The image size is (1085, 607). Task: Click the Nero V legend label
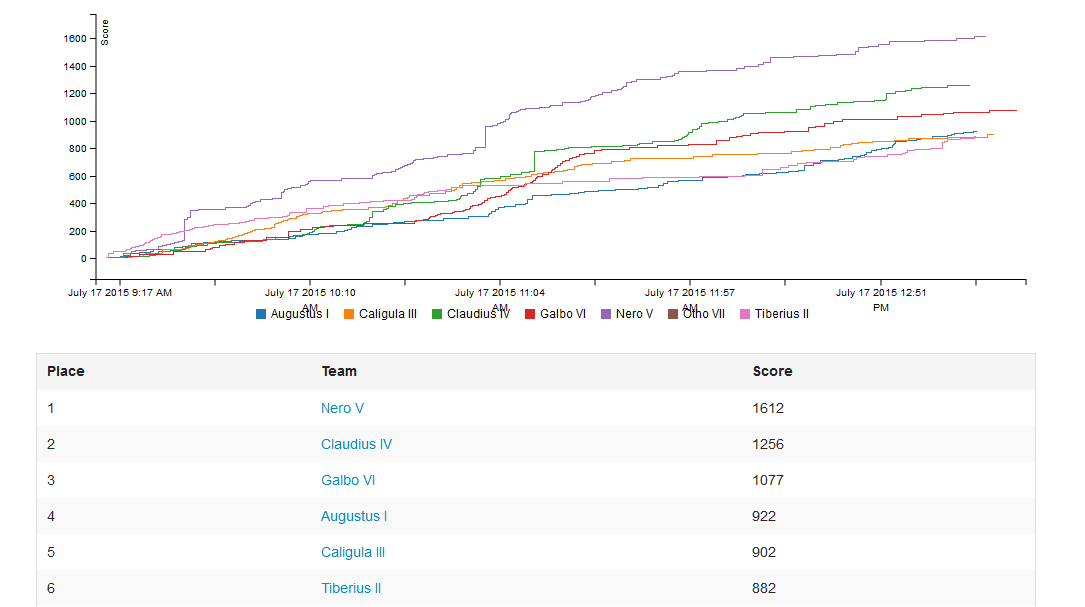(x=634, y=314)
